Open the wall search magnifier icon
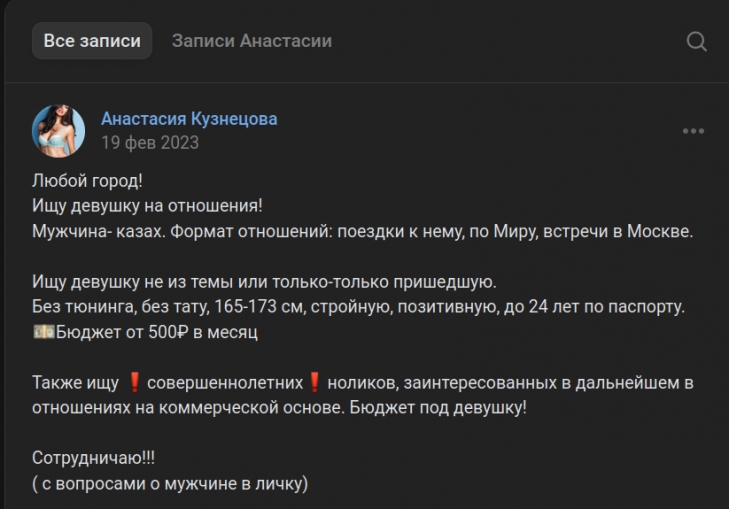This screenshot has width=729, height=509. [x=697, y=41]
